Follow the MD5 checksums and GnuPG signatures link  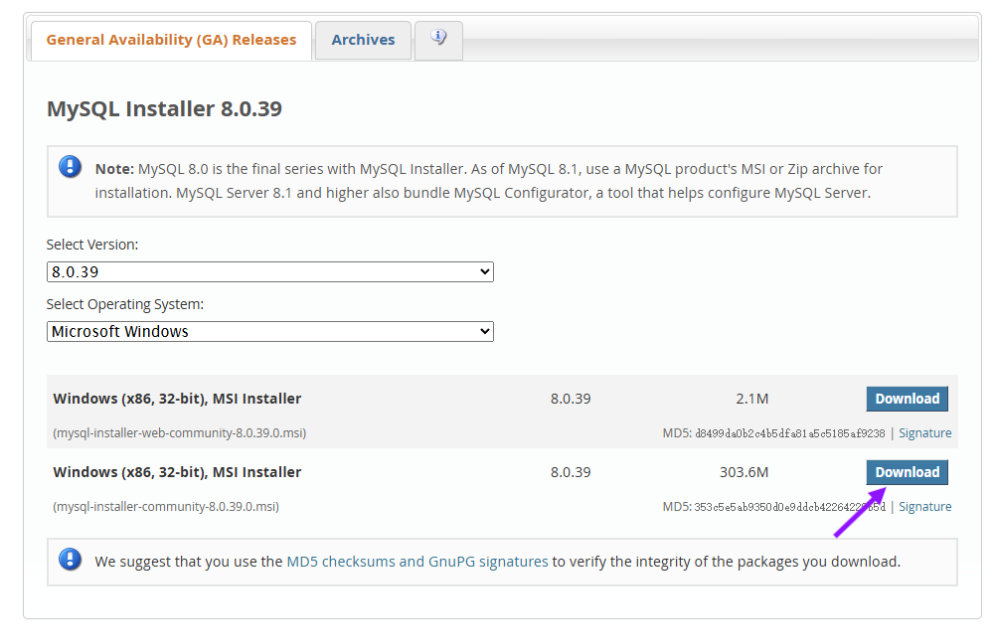(x=417, y=562)
